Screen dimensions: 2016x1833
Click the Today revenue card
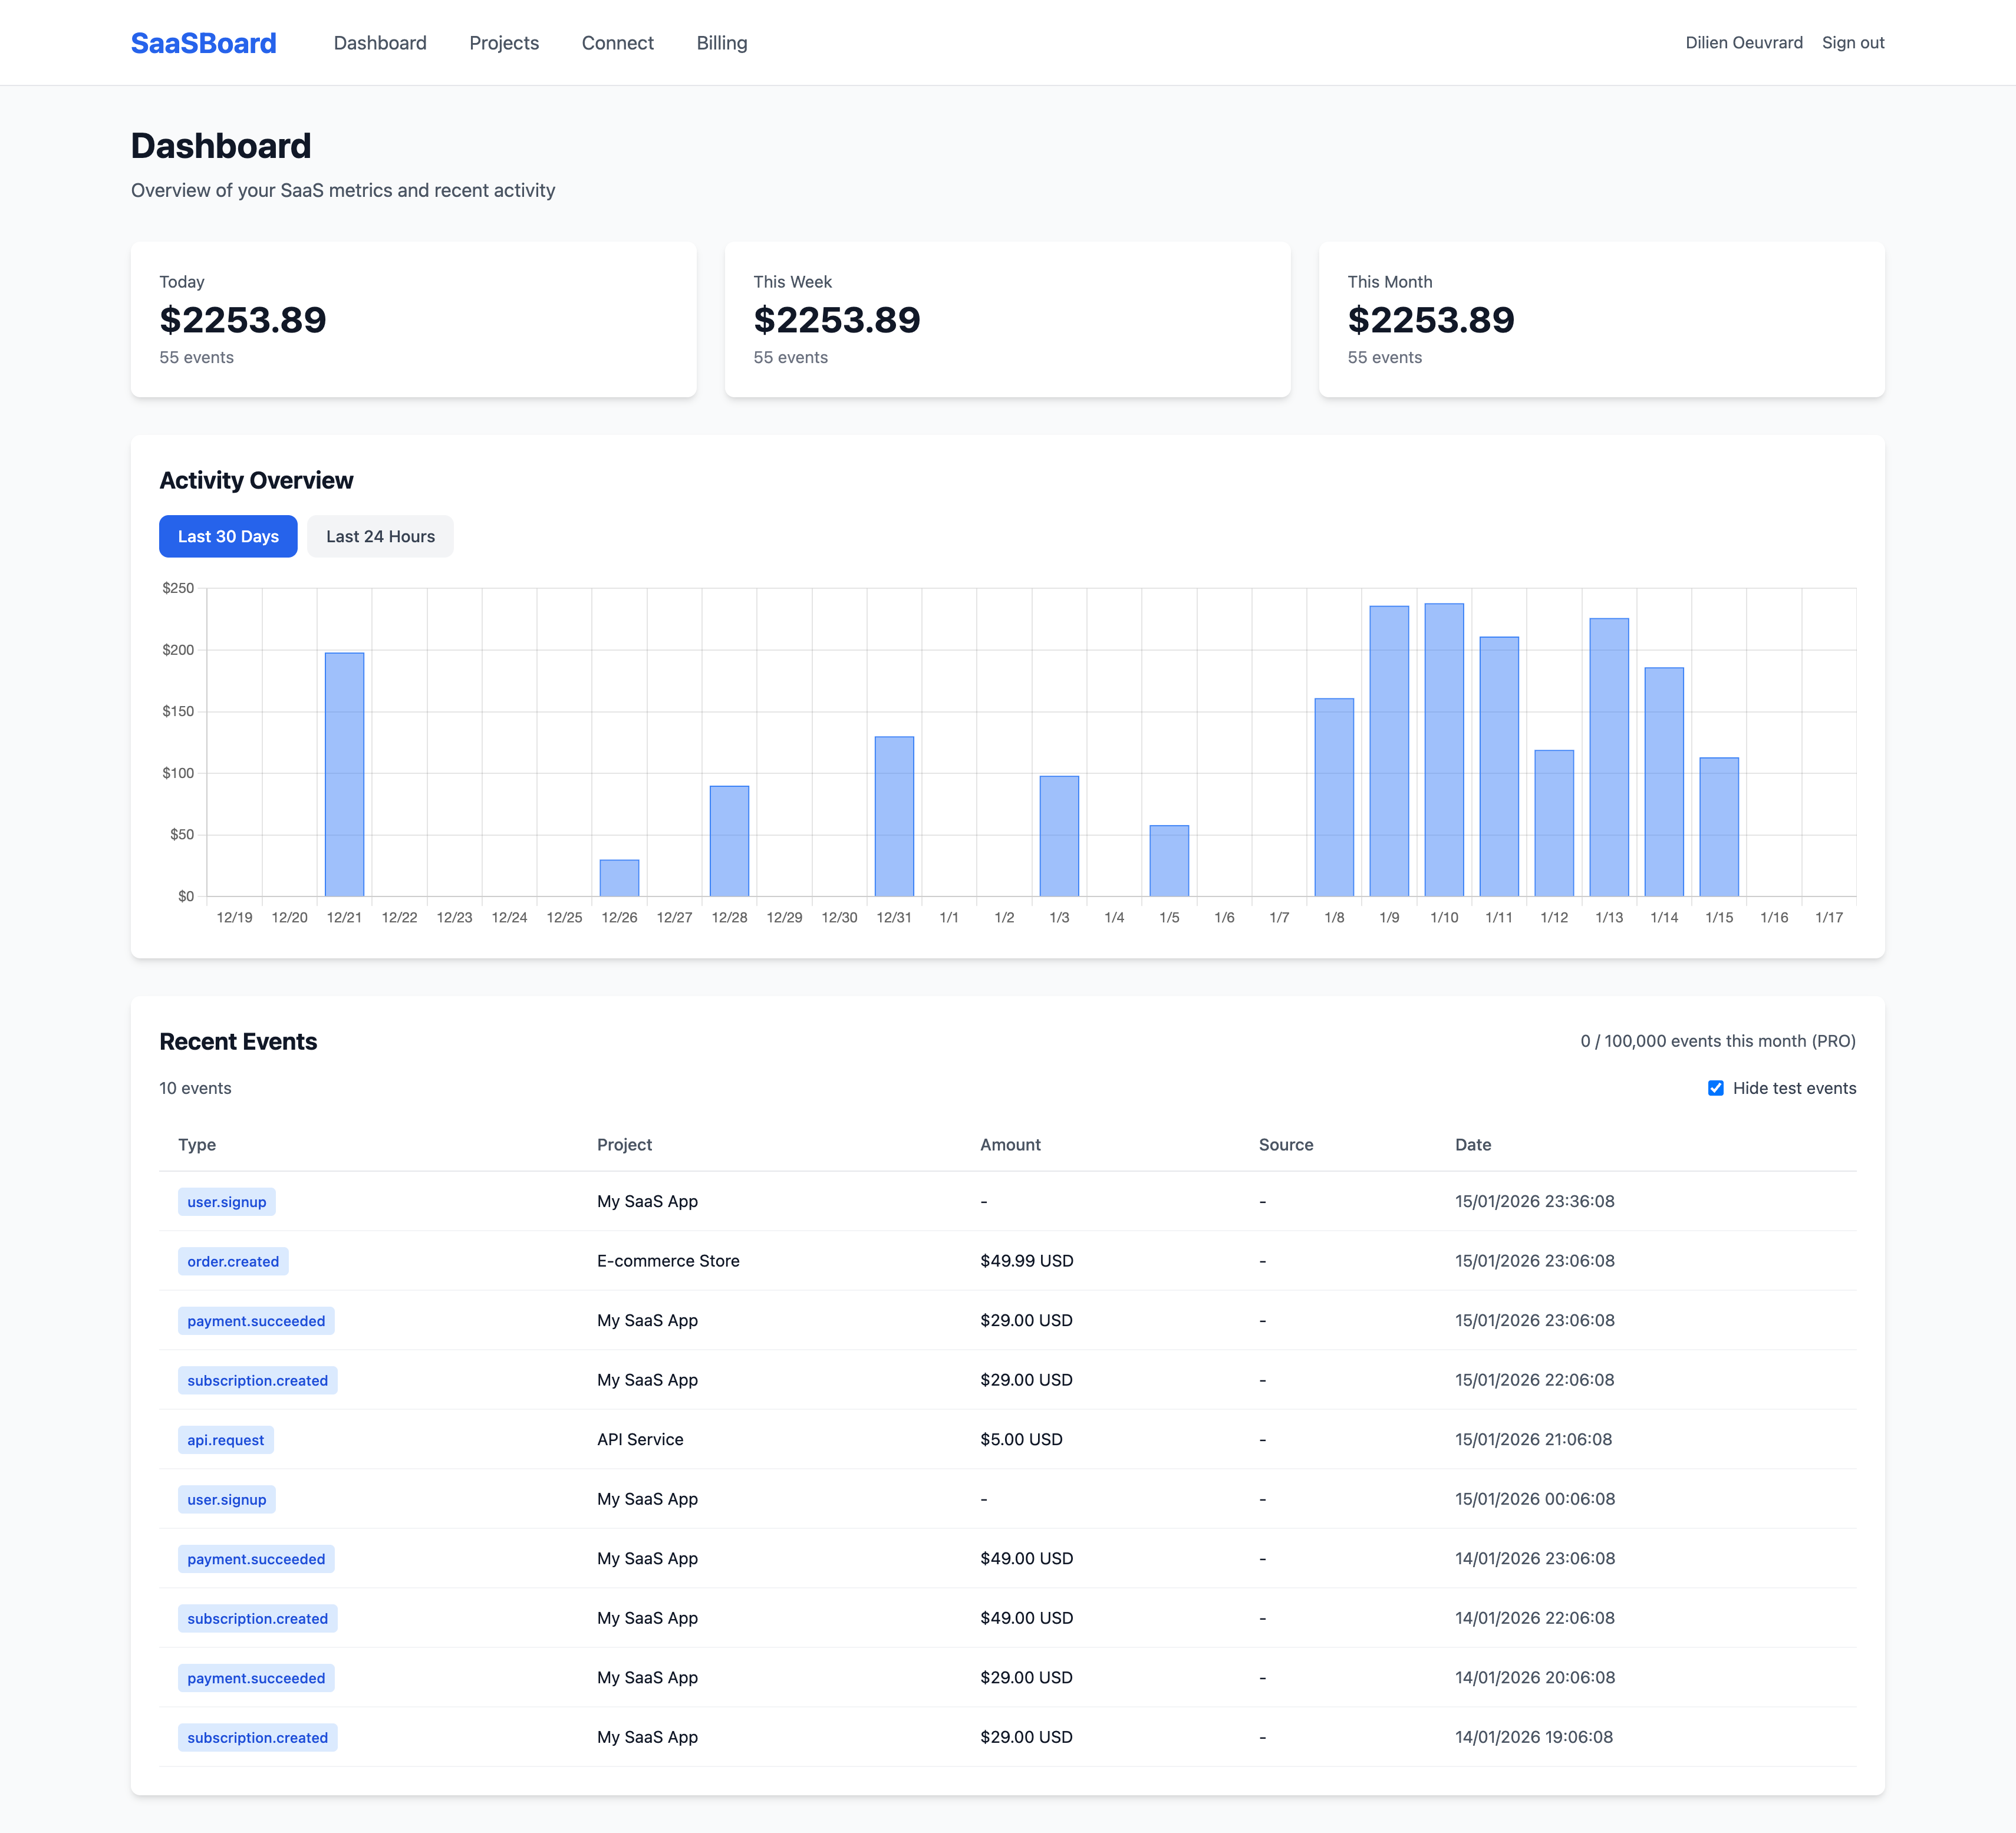(x=413, y=319)
